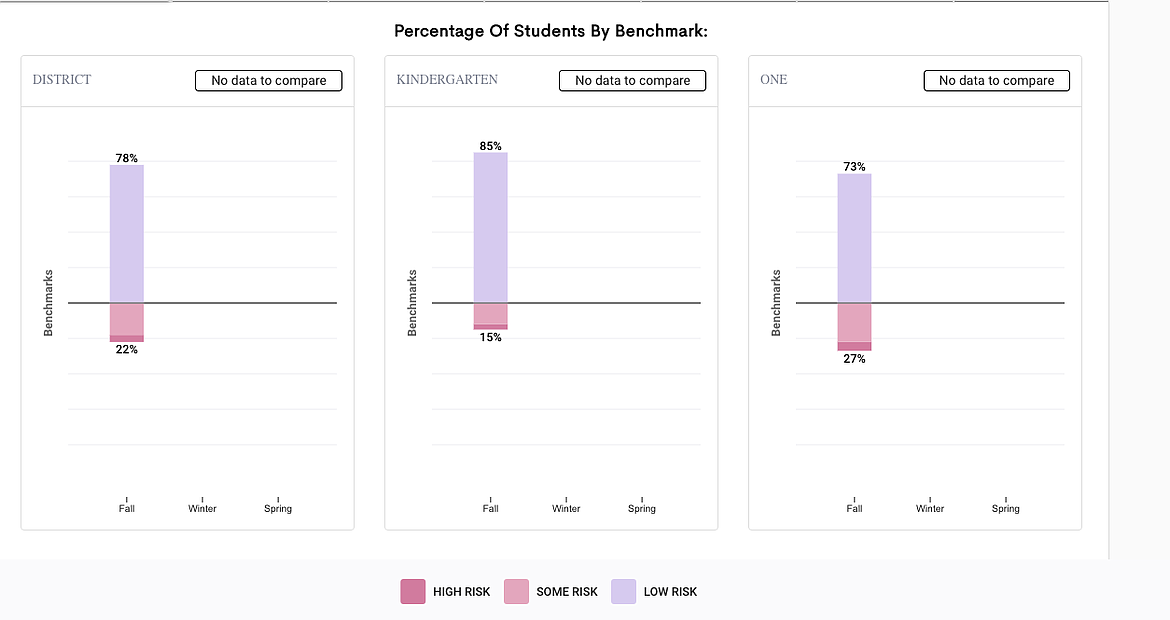Click District some risk bar segment

(x=127, y=319)
